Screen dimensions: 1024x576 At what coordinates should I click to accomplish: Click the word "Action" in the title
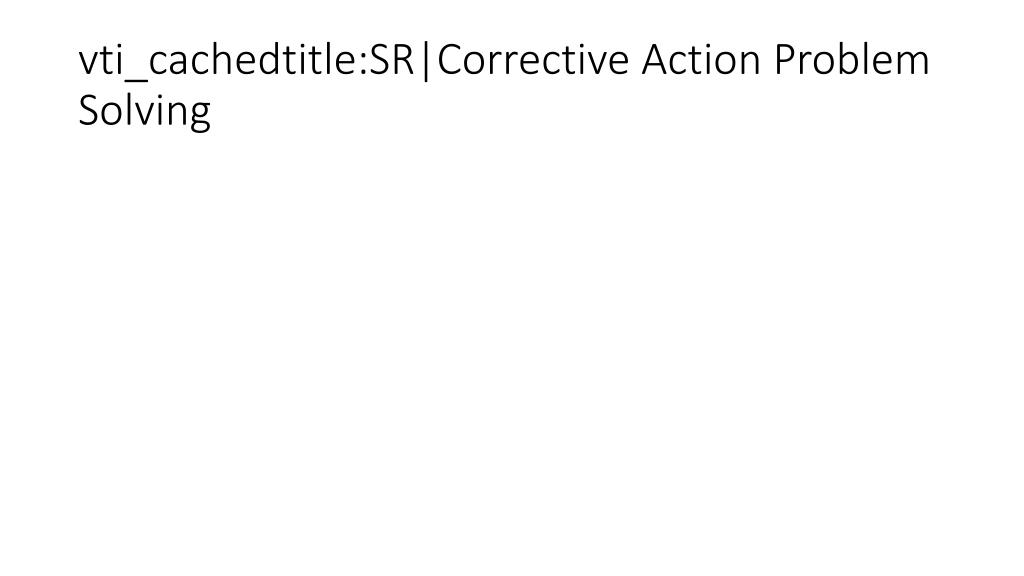[x=701, y=60]
